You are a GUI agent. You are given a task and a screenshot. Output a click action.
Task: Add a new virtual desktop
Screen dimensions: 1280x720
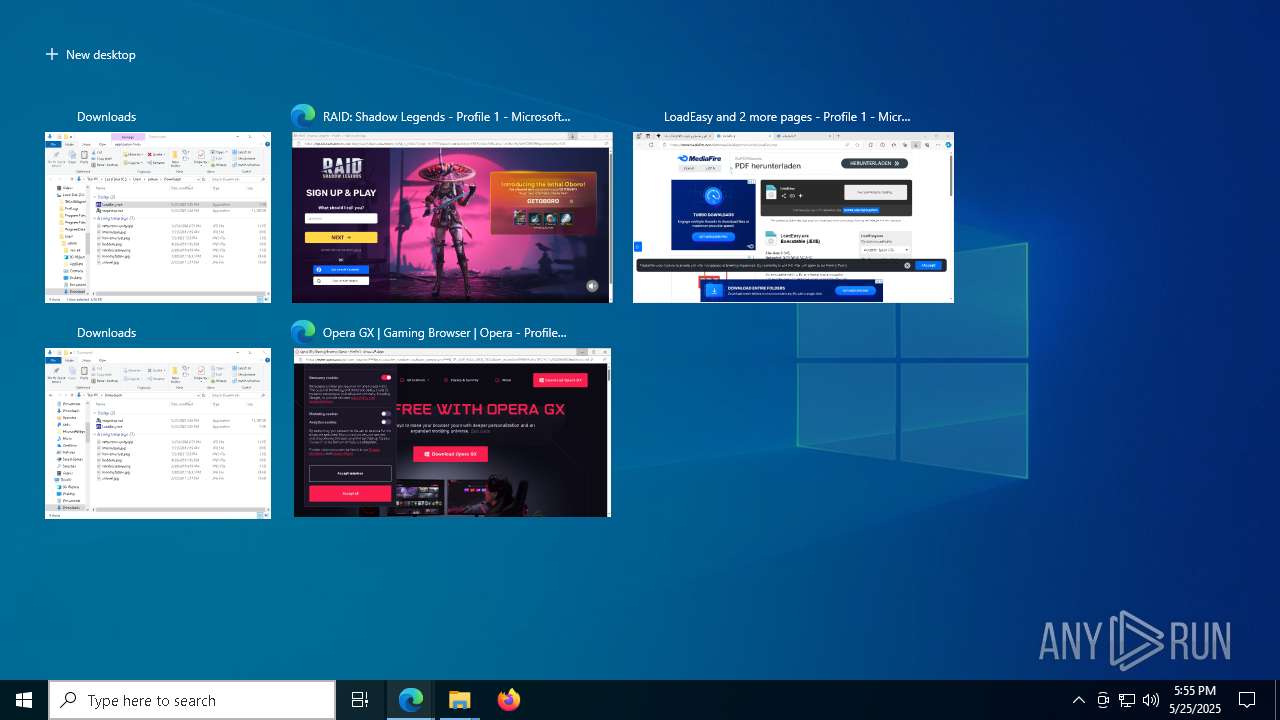(x=90, y=55)
